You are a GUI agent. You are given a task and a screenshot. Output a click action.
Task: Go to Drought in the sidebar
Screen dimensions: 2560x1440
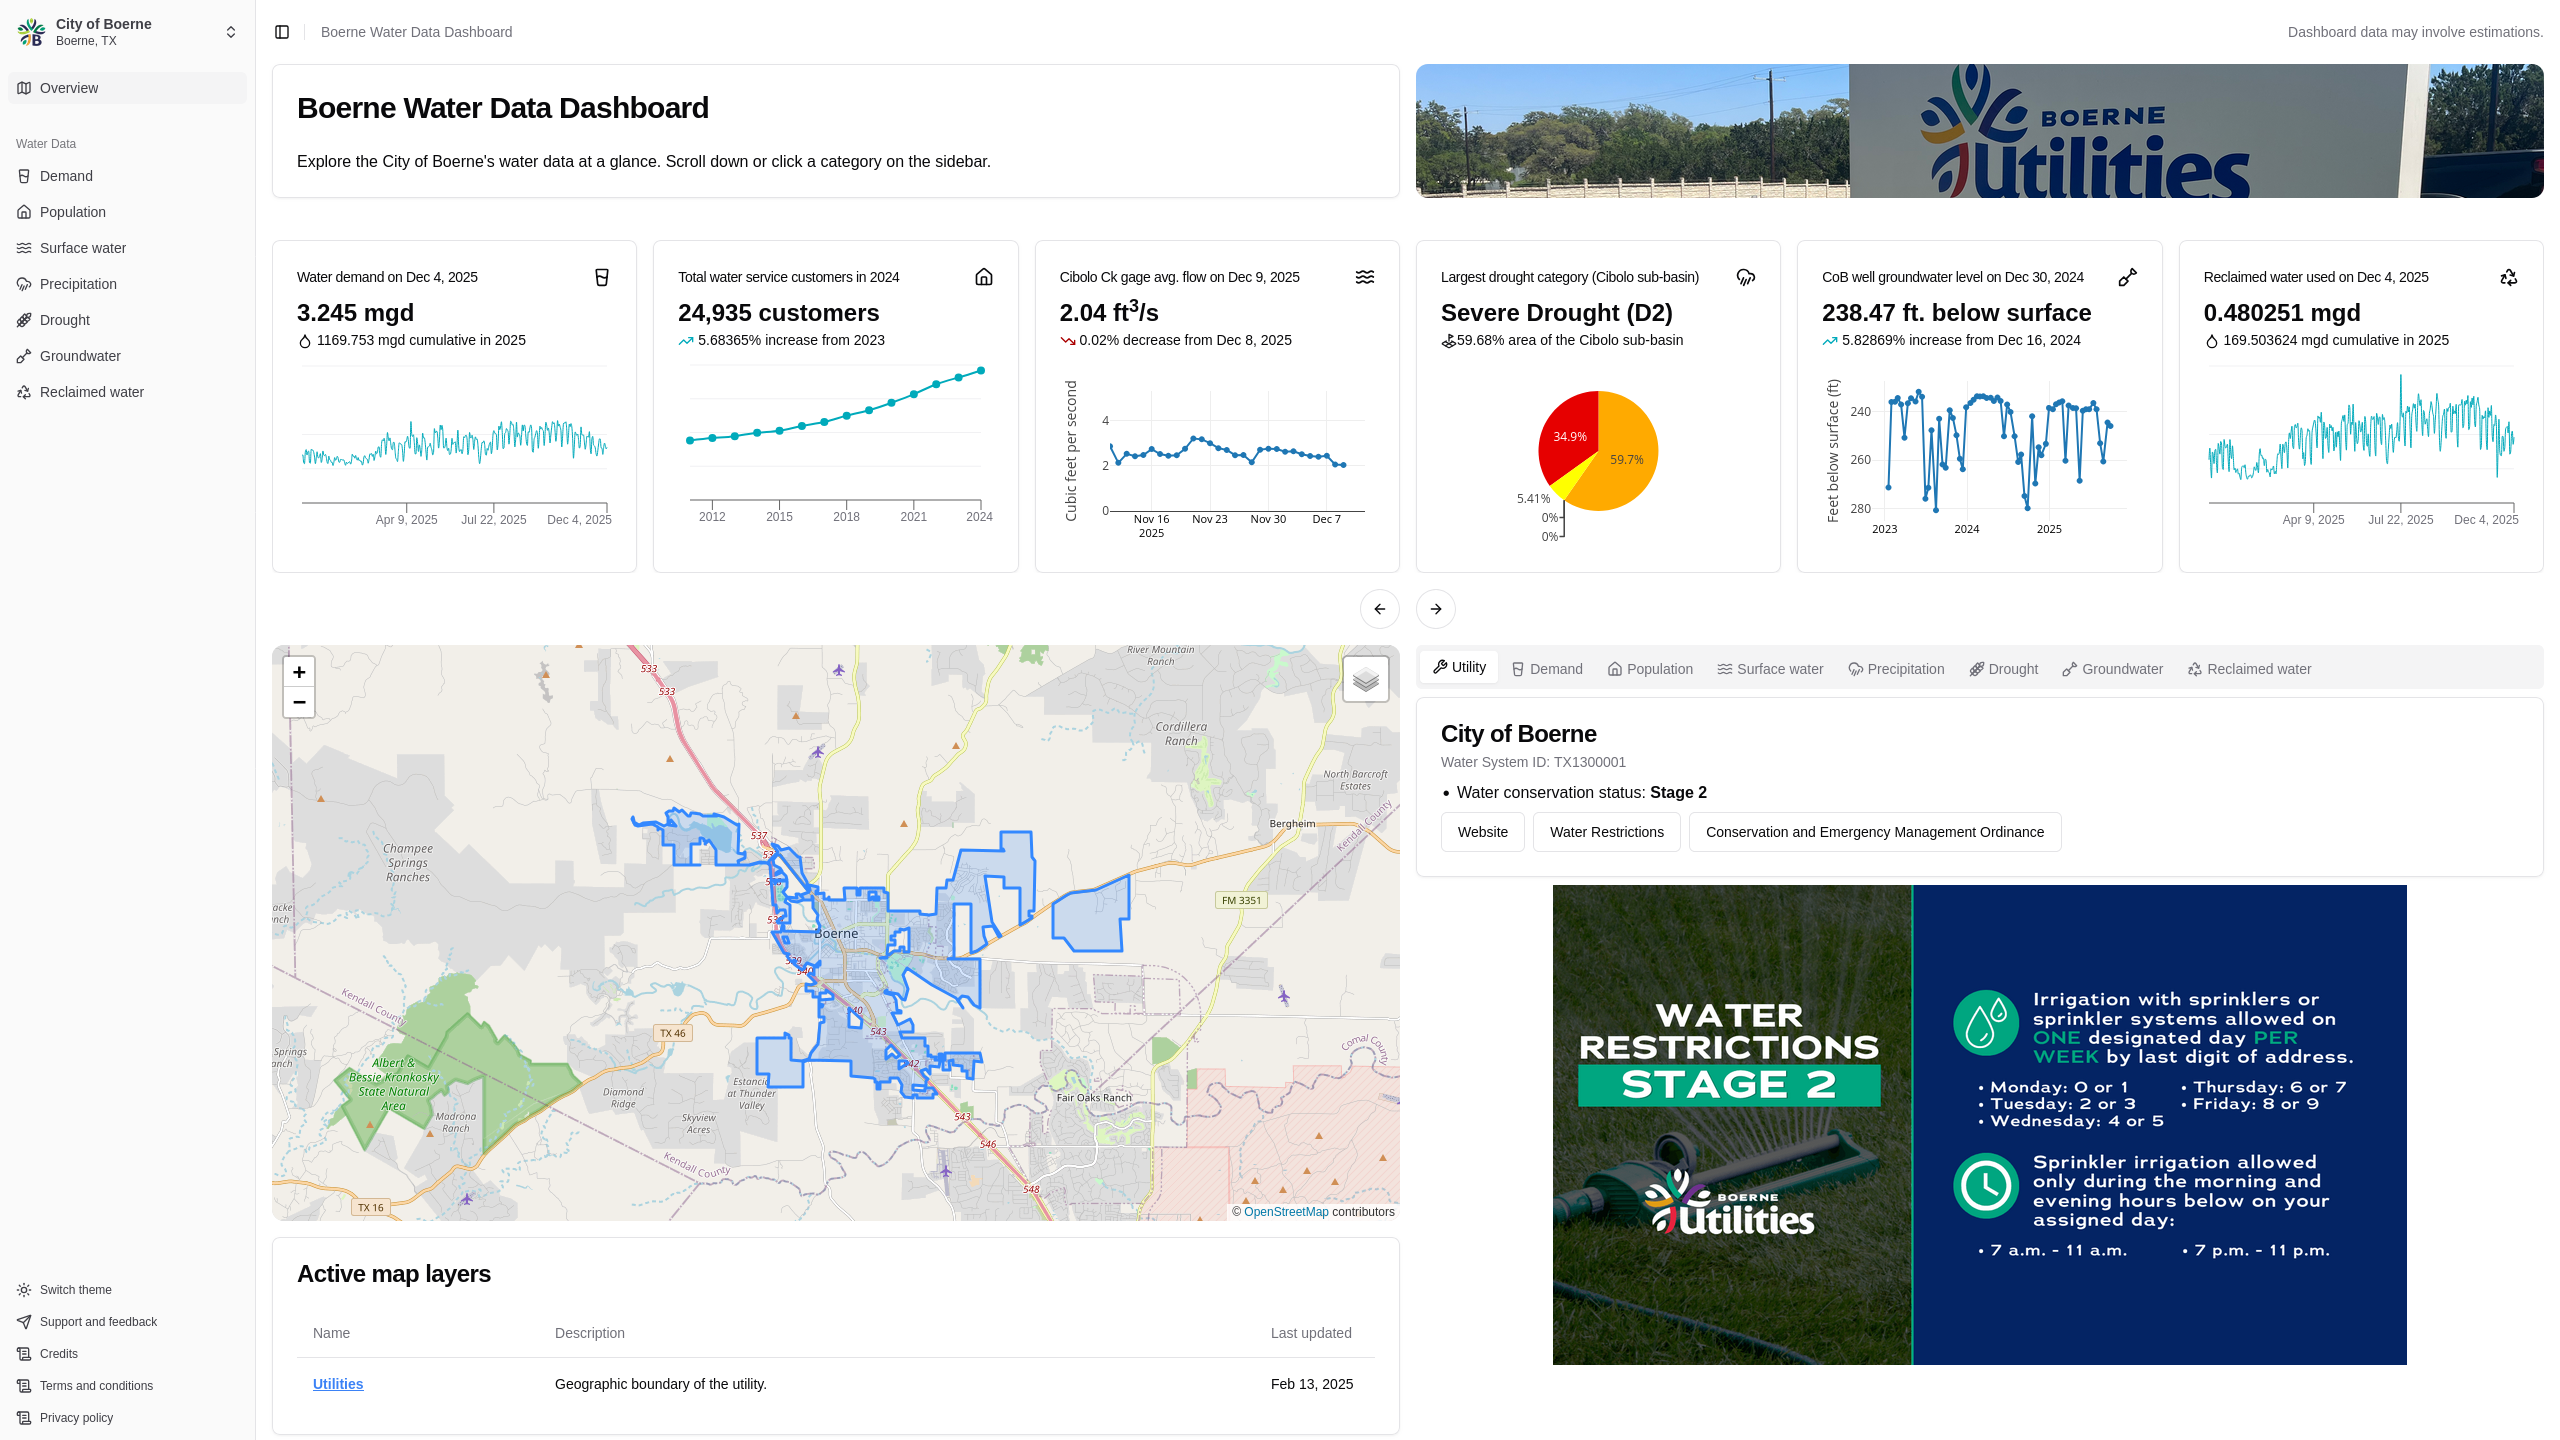click(x=127, y=320)
